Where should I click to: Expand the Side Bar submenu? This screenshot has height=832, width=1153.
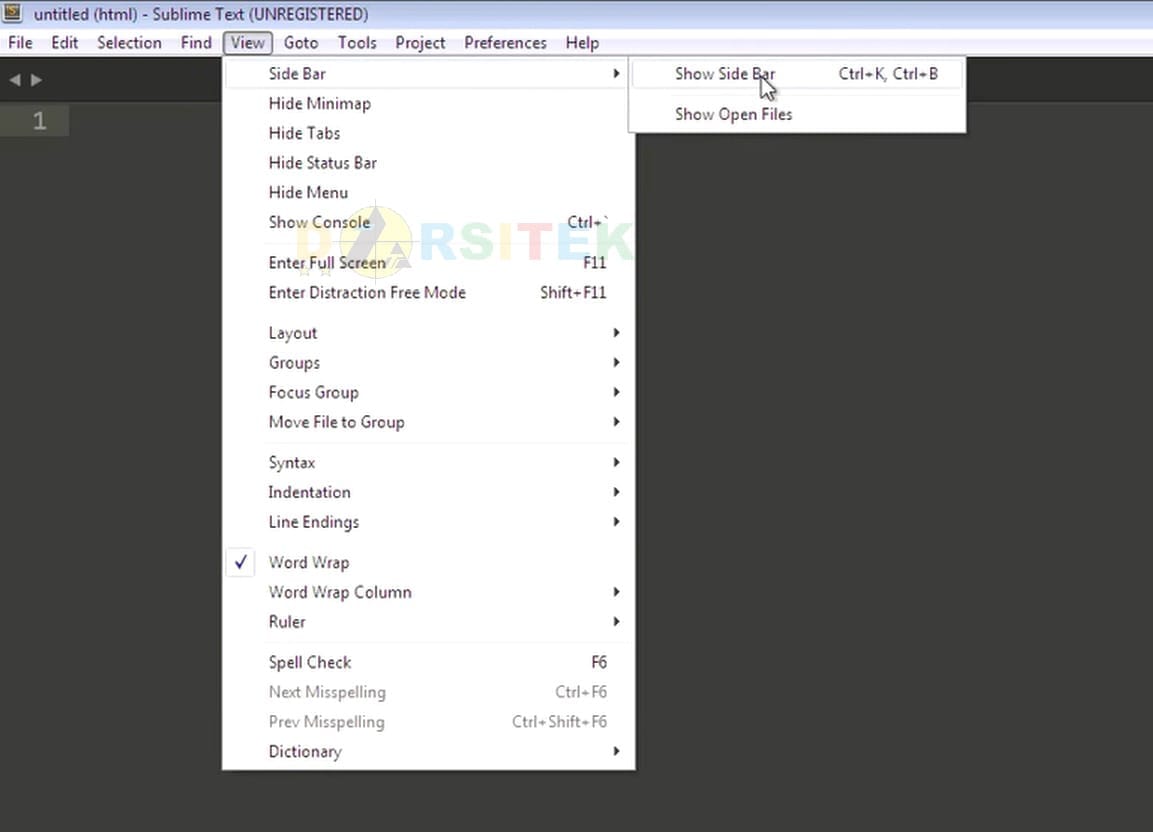(x=429, y=74)
